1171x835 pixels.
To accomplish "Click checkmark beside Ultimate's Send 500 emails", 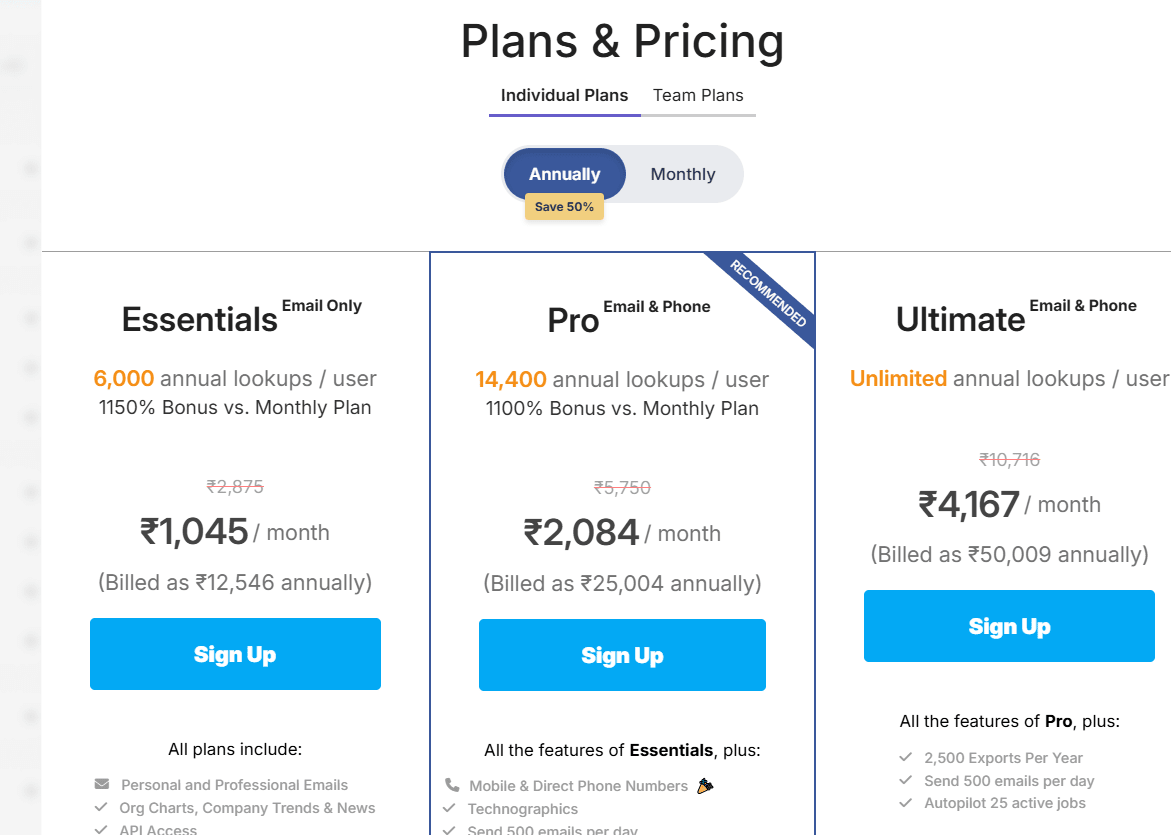I will (x=906, y=780).
